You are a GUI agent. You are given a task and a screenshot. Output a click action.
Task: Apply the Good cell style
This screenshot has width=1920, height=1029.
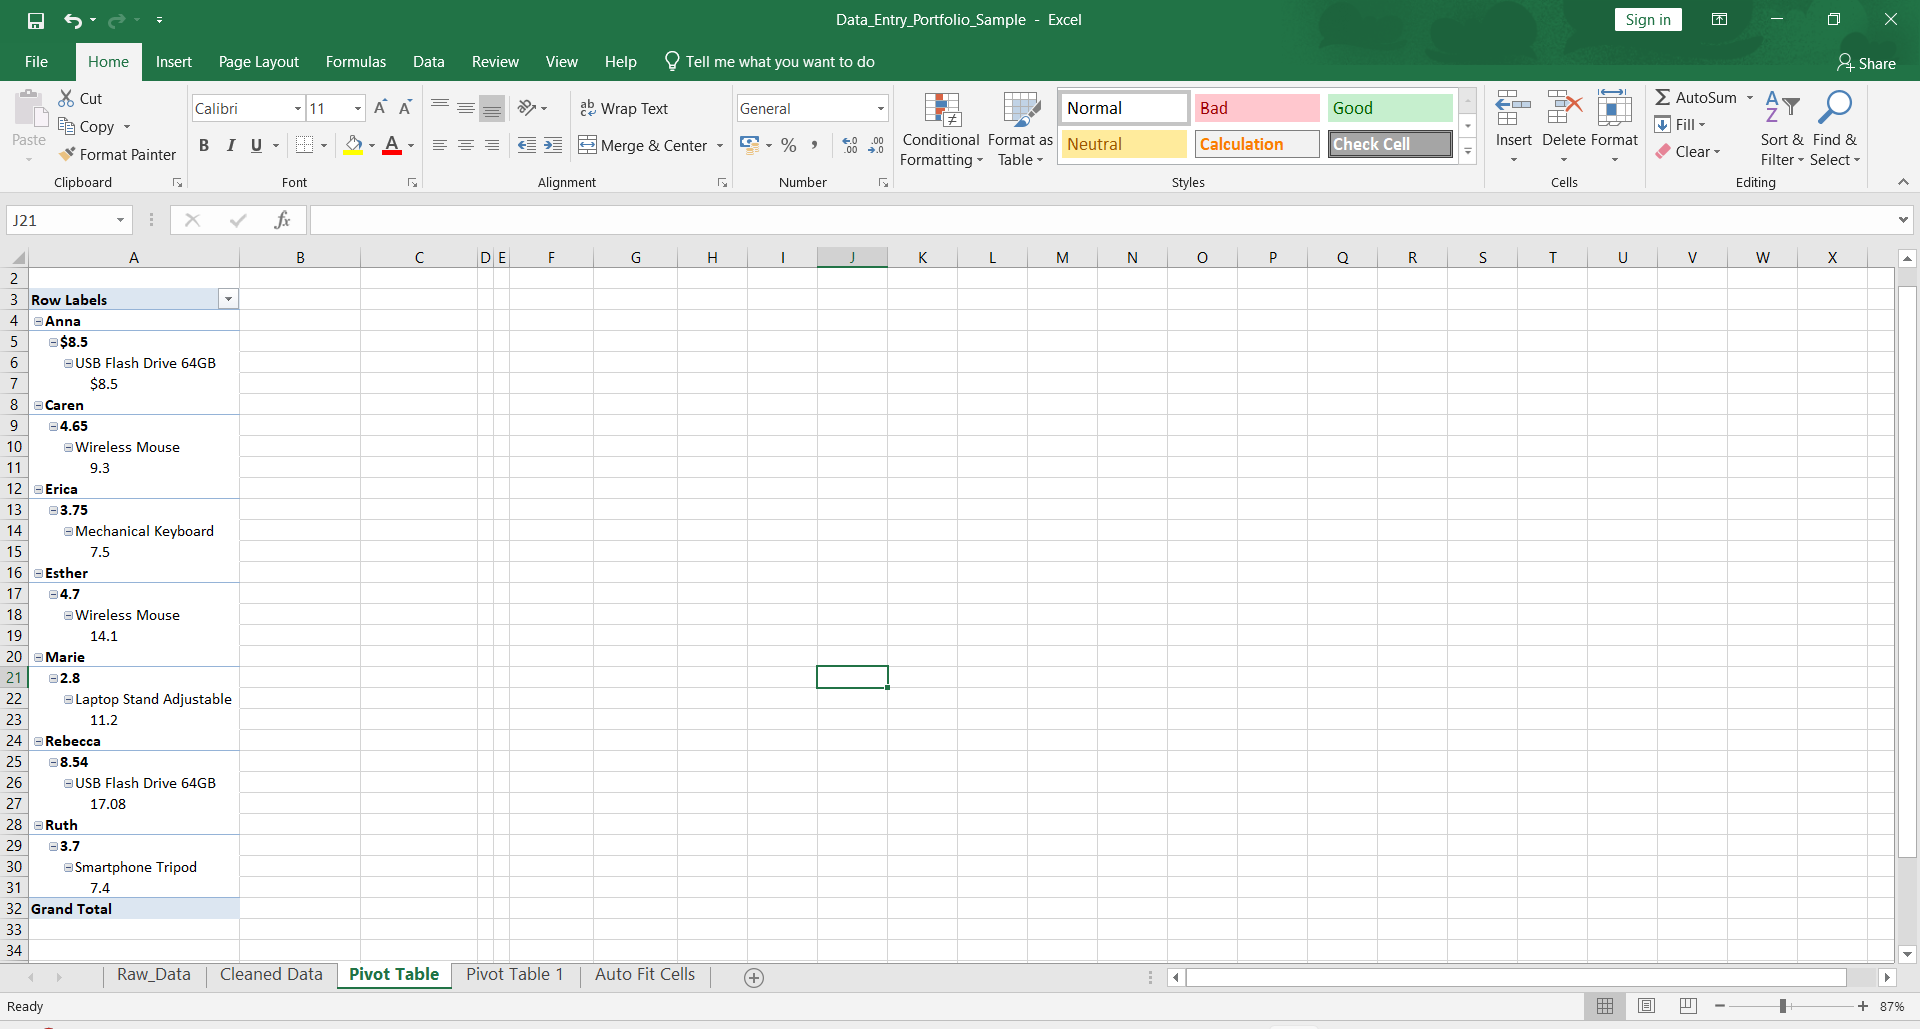click(1390, 108)
